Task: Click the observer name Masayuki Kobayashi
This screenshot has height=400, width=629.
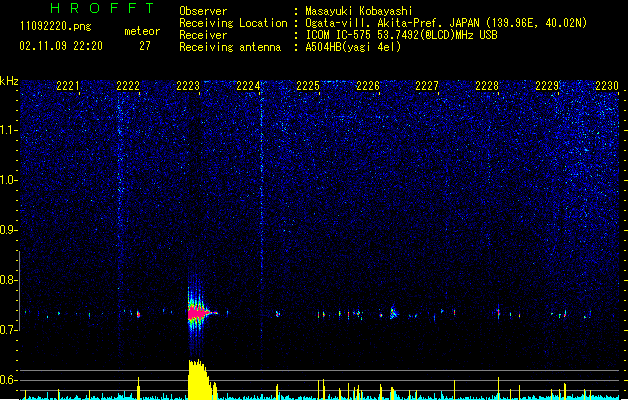Action: point(359,11)
